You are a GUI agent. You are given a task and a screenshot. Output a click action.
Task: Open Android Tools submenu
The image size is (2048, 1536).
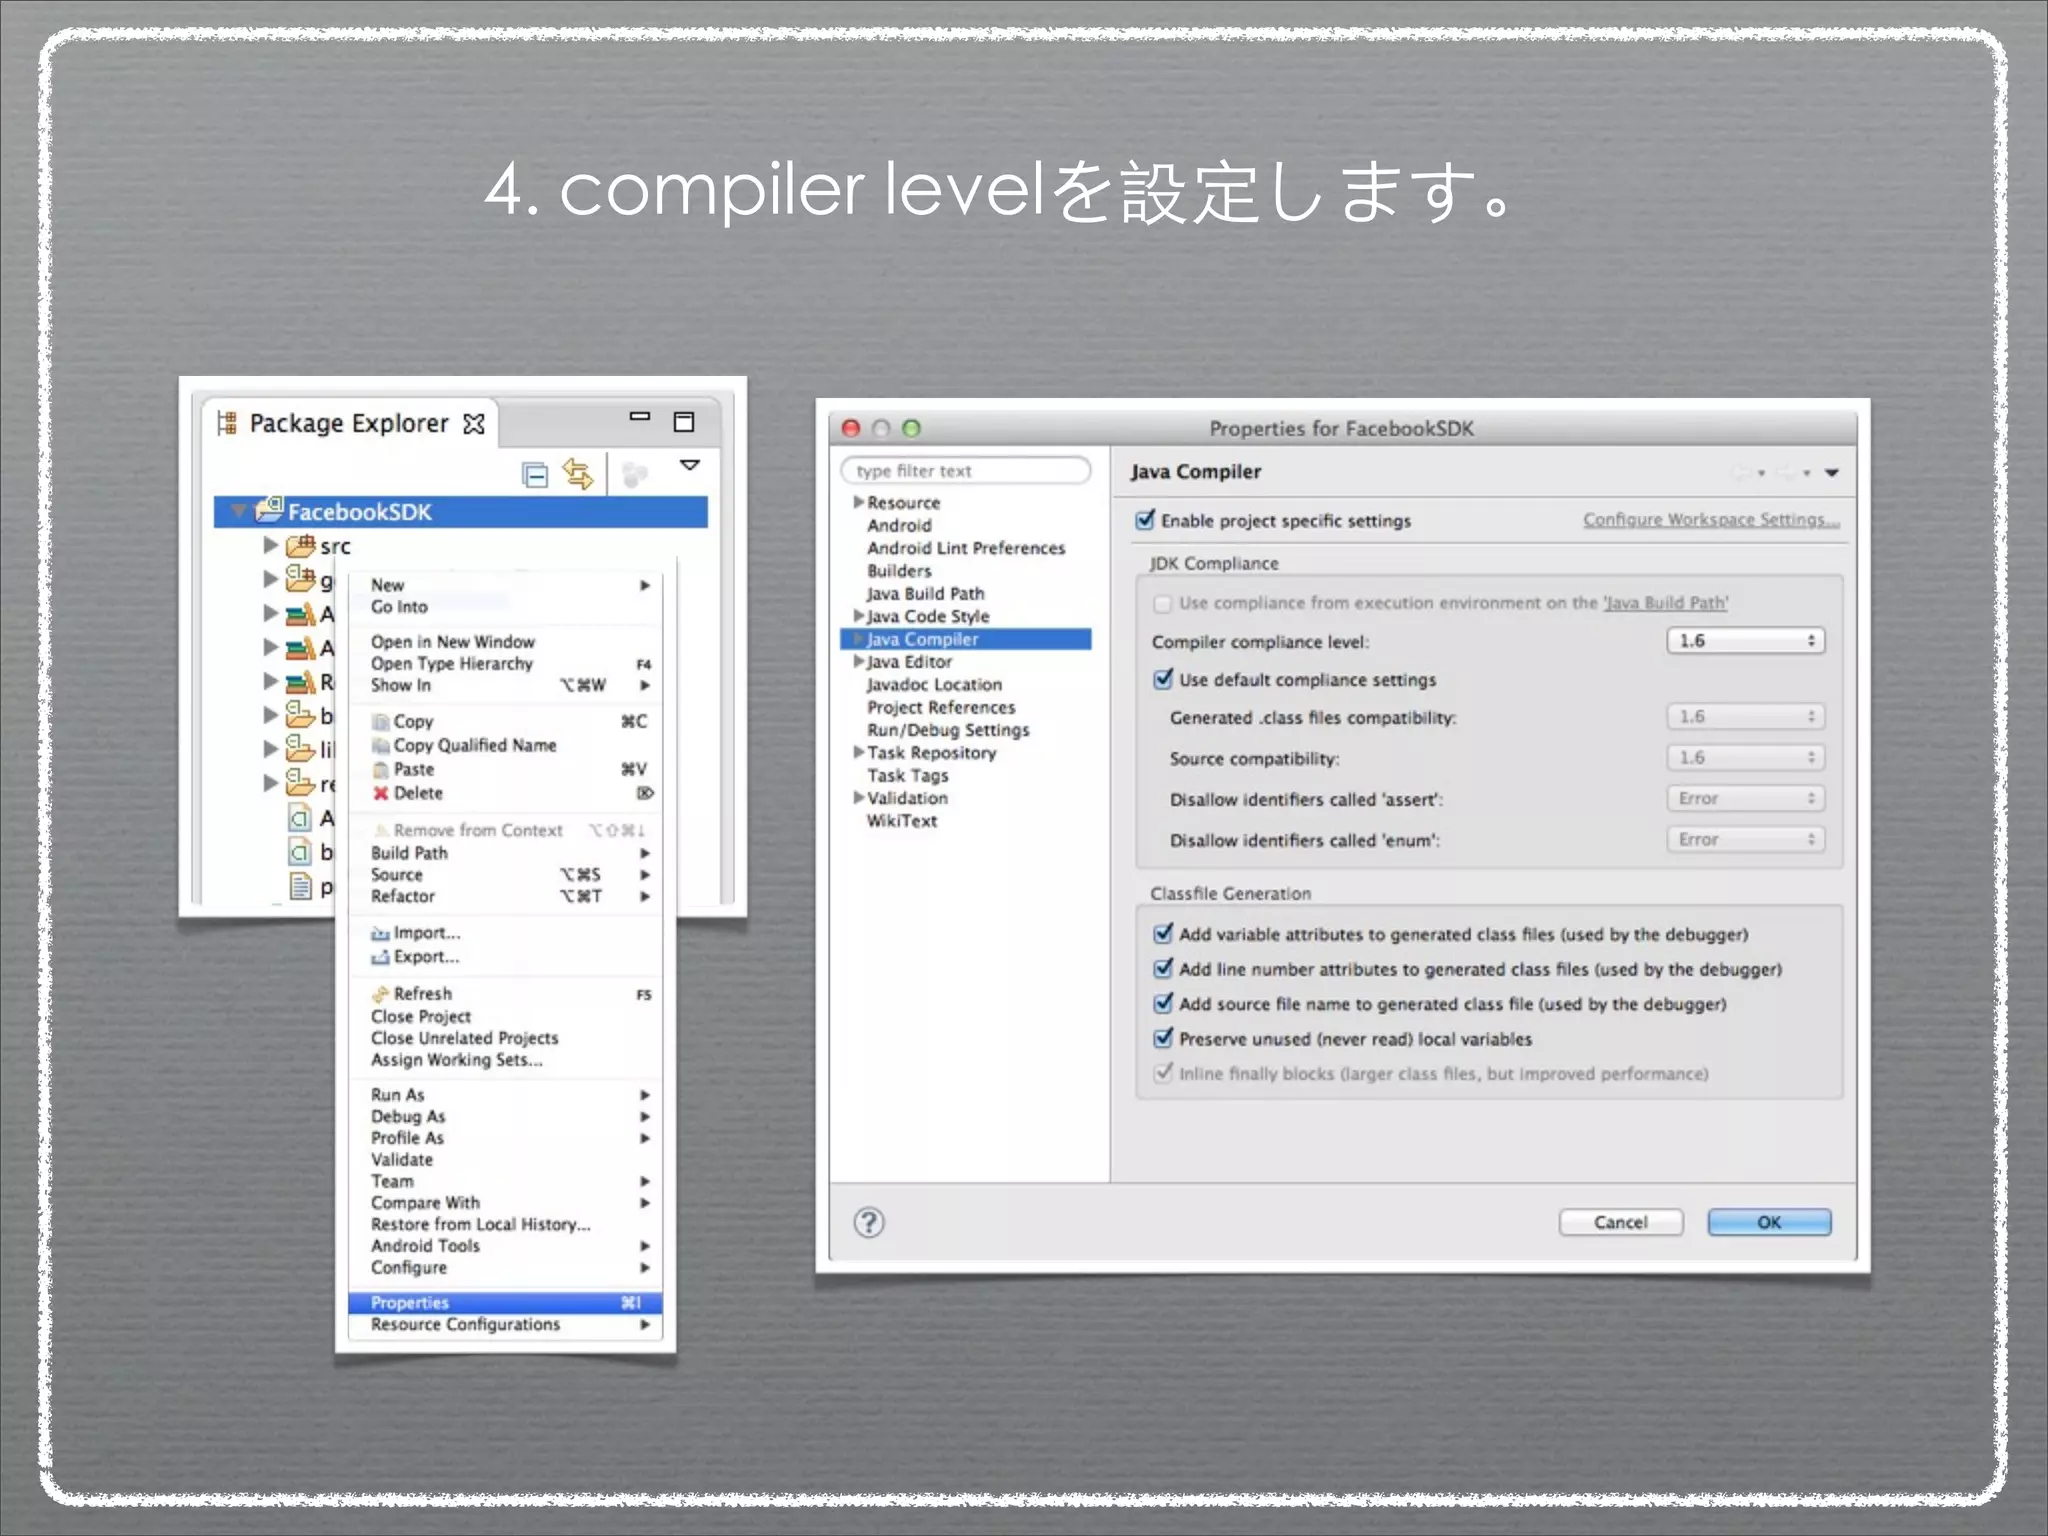(505, 1246)
